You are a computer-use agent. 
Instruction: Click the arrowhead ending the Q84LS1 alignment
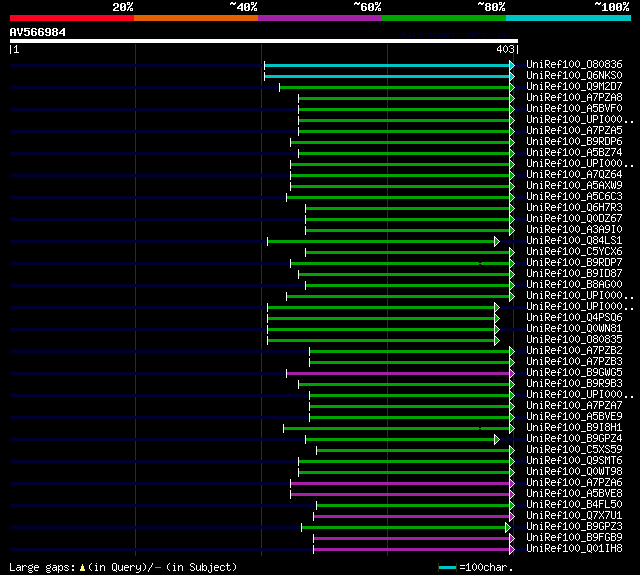tap(497, 242)
